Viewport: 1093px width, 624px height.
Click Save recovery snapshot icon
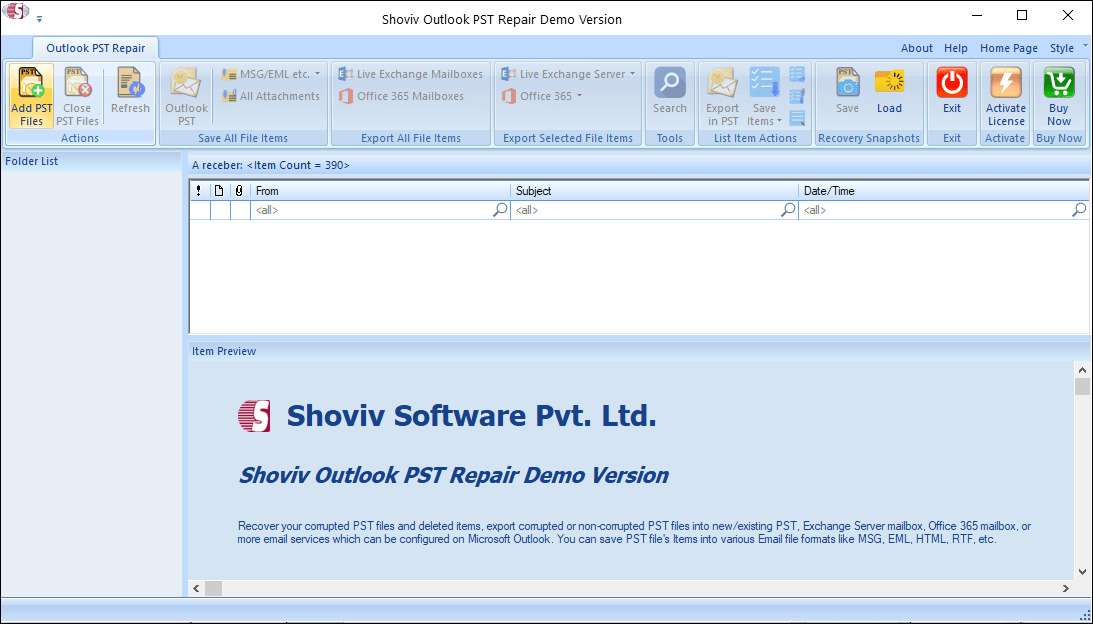tap(848, 83)
